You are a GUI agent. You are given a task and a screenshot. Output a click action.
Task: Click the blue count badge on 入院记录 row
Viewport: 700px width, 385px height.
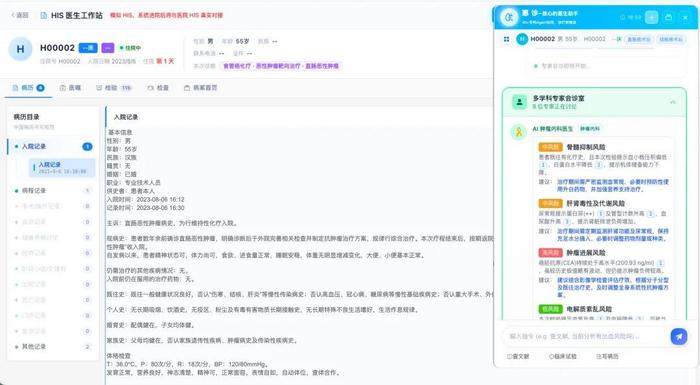(88, 146)
